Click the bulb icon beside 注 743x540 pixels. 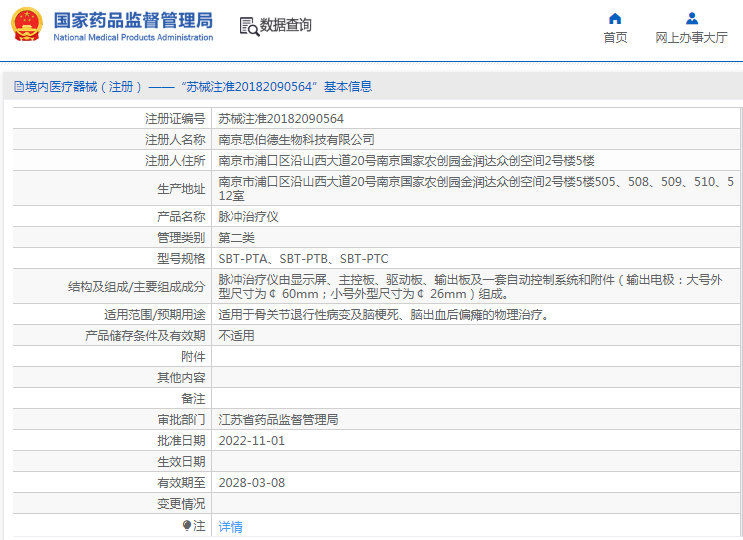186,525
